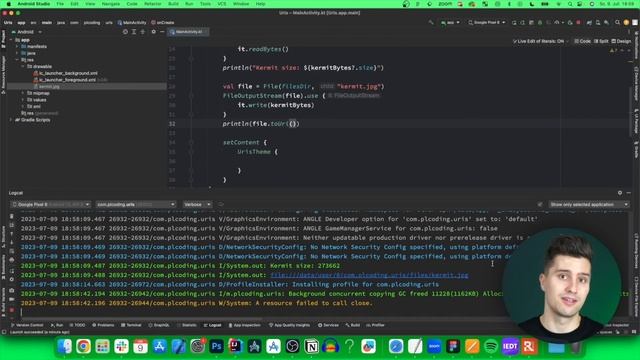The height and width of the screenshot is (360, 640).
Task: Click the Logcat screen record icon
Action: pos(12,300)
